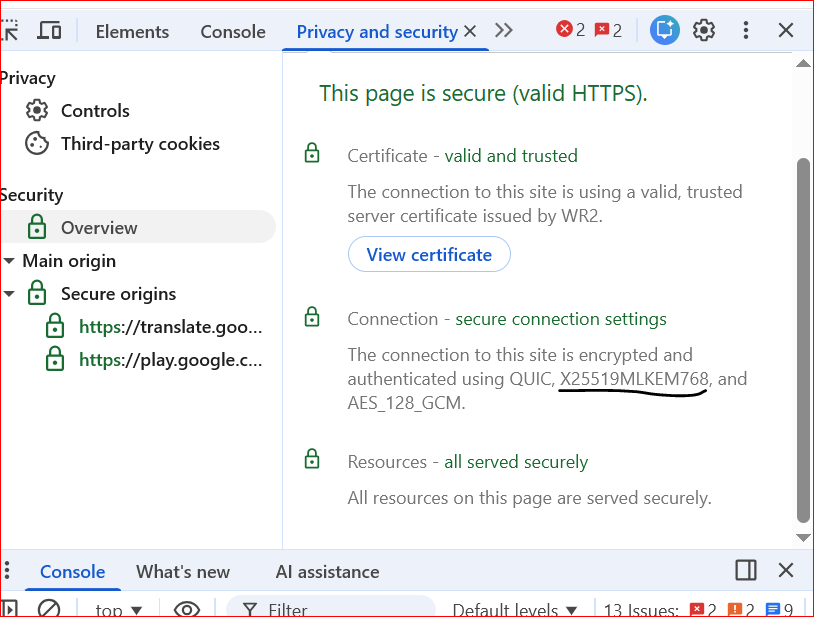Open the DevTools three-dot customize menu
814x617 pixels.
pos(745,30)
